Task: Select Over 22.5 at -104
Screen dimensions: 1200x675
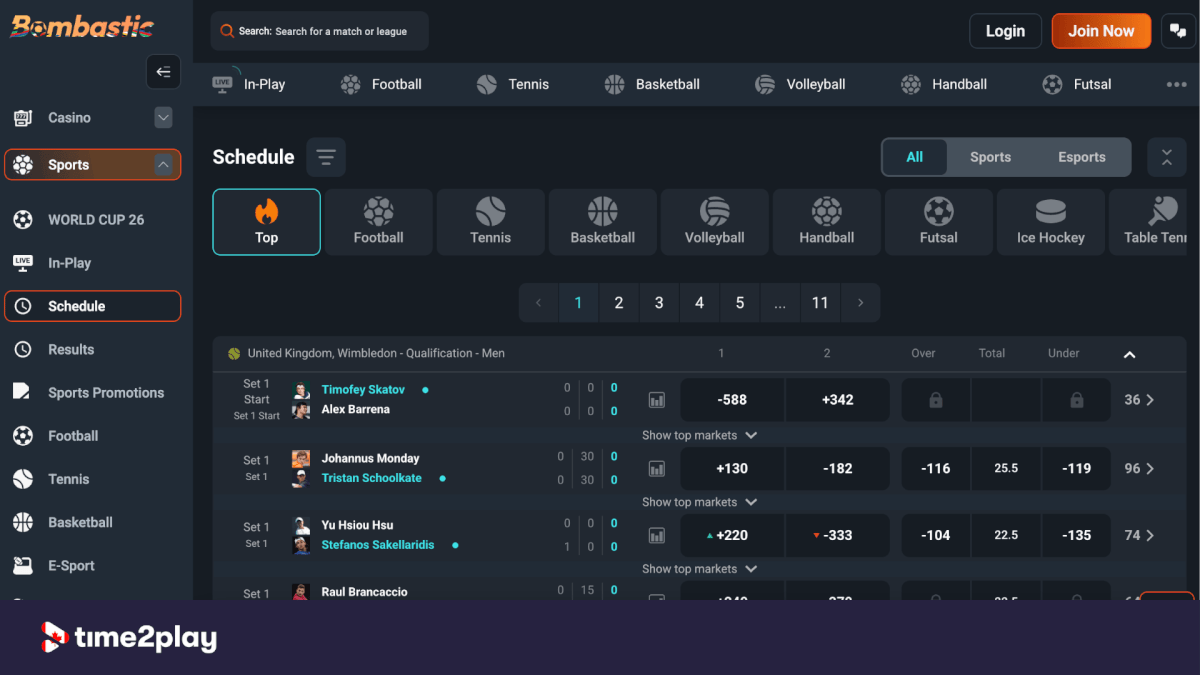Action: [936, 535]
